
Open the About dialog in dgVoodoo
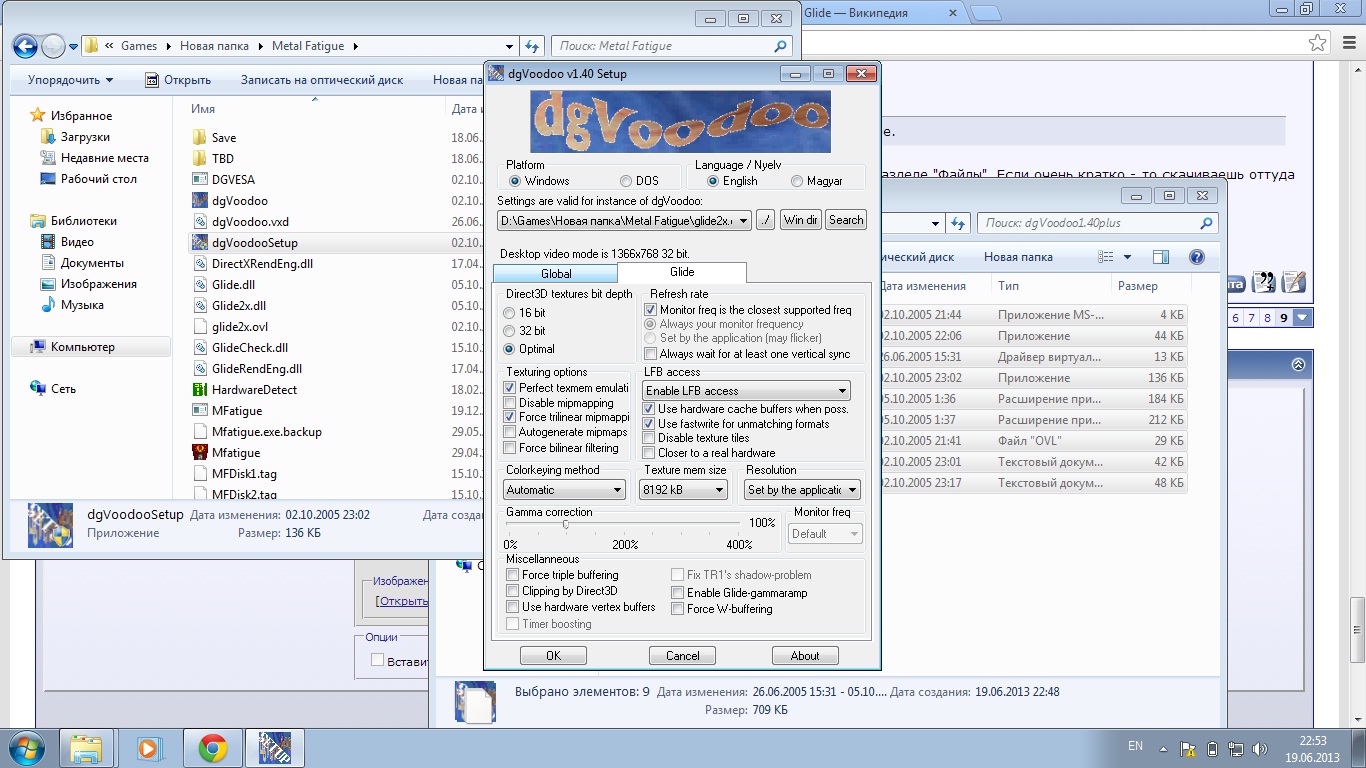point(805,656)
